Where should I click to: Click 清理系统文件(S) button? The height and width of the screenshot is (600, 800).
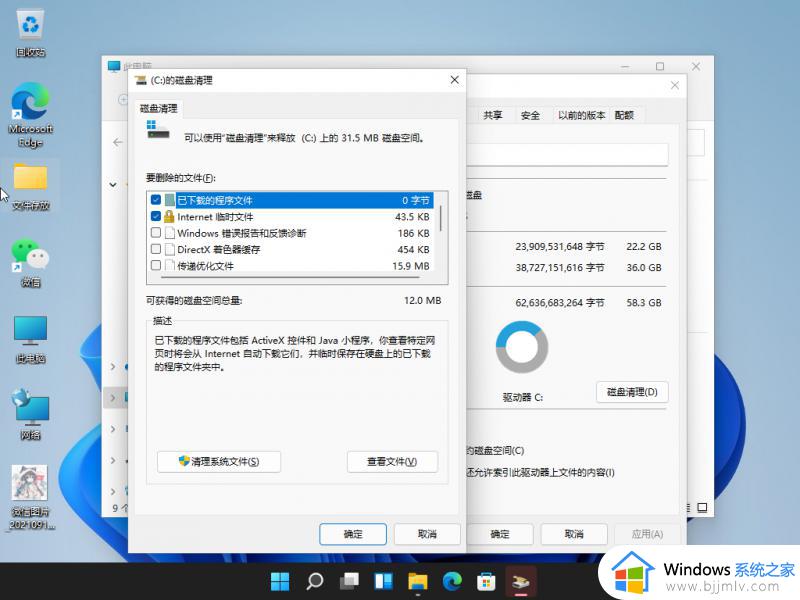(x=219, y=462)
